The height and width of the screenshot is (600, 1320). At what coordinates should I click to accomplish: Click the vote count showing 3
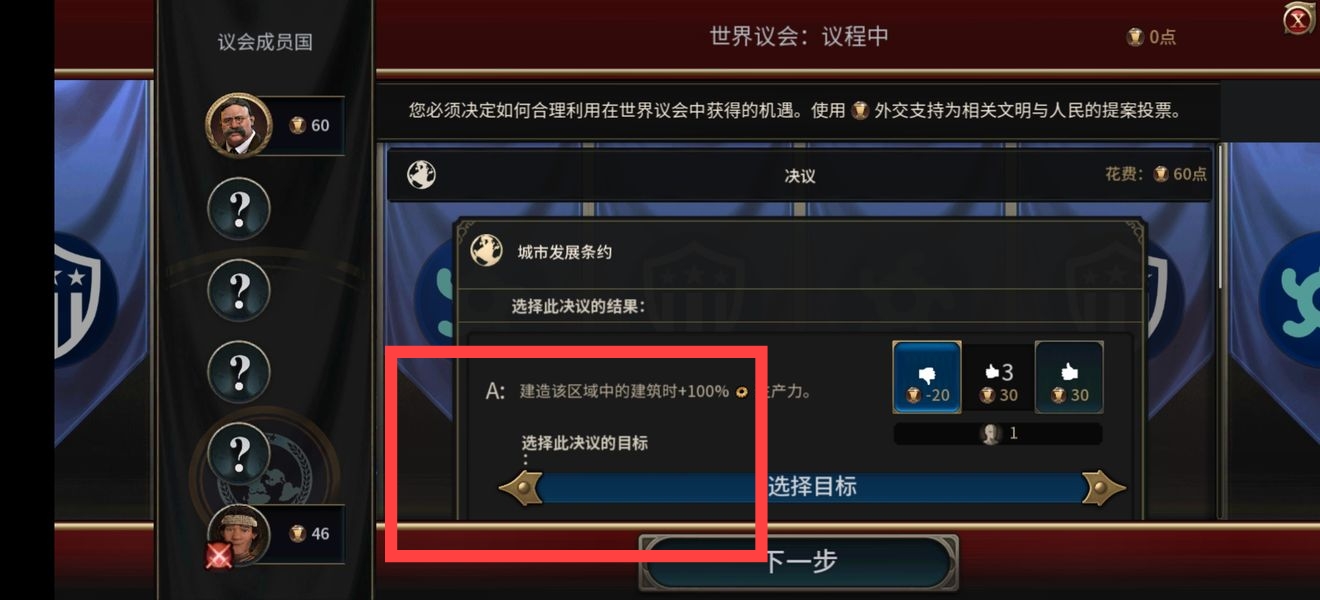[x=998, y=377]
